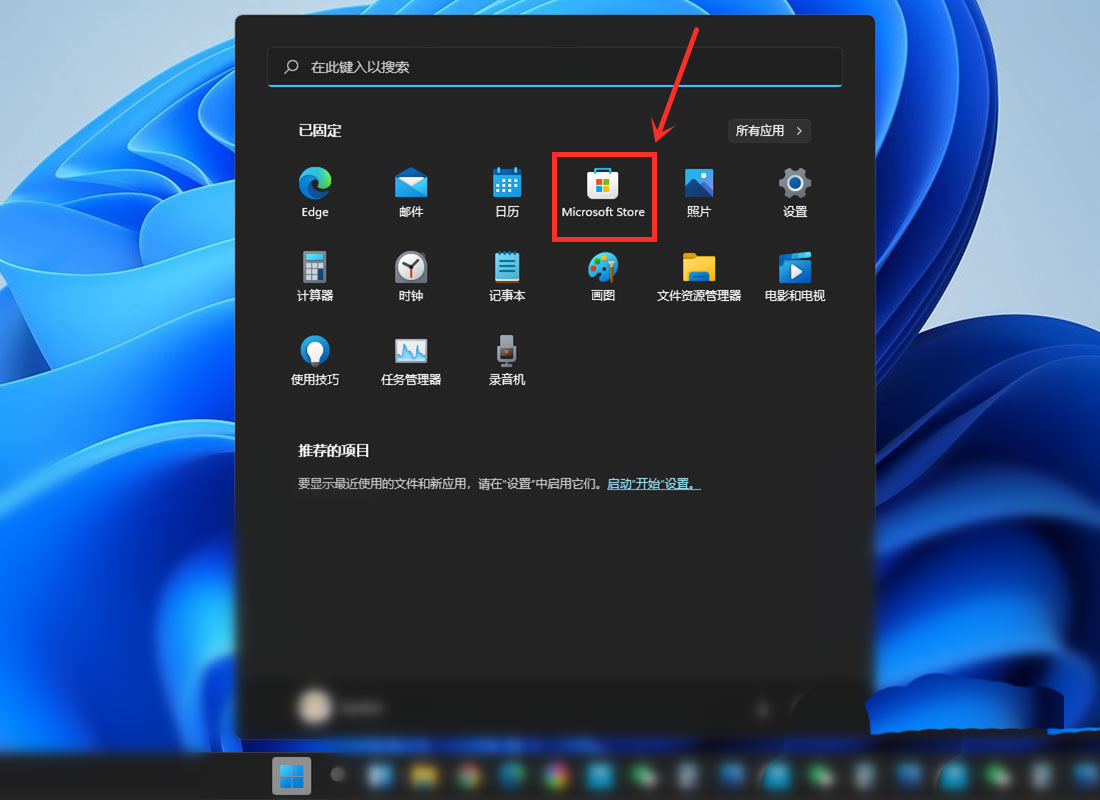Click the 启动"开始"设置 link
Viewport: 1100px width, 800px height.
click(x=653, y=484)
